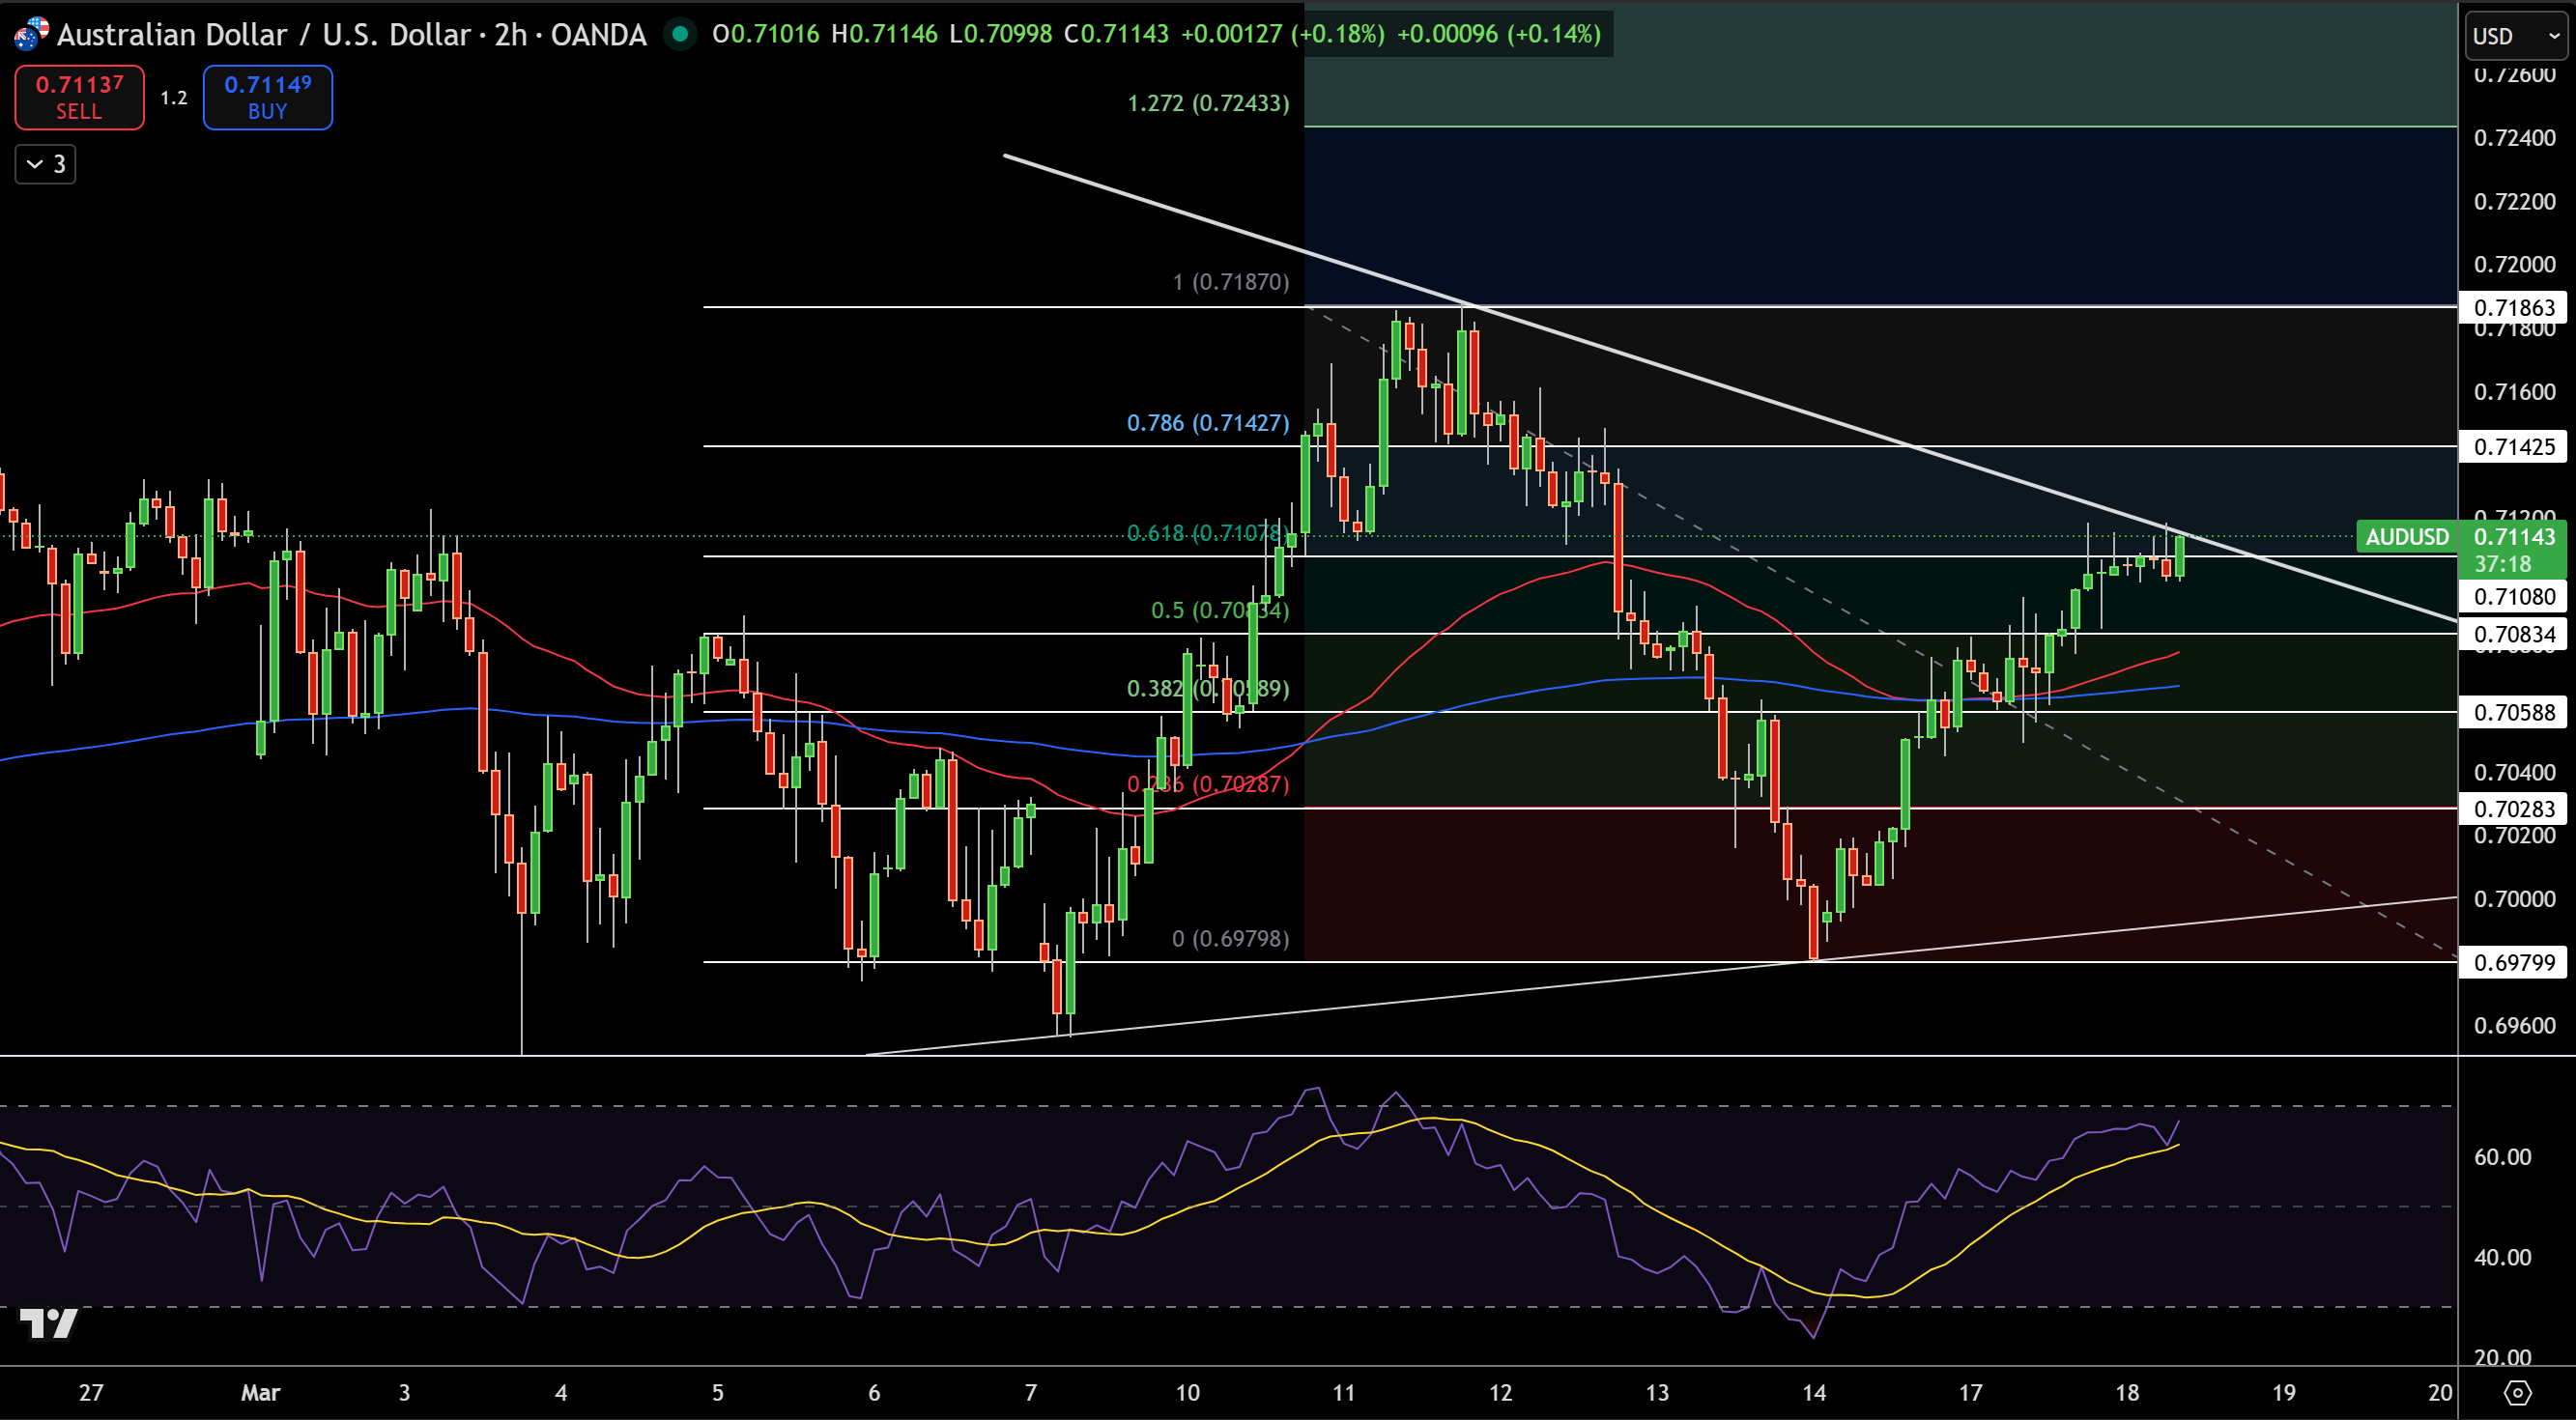Click the 0.71425 price axis label
Screen dimensions: 2576x1420
(x=2514, y=446)
